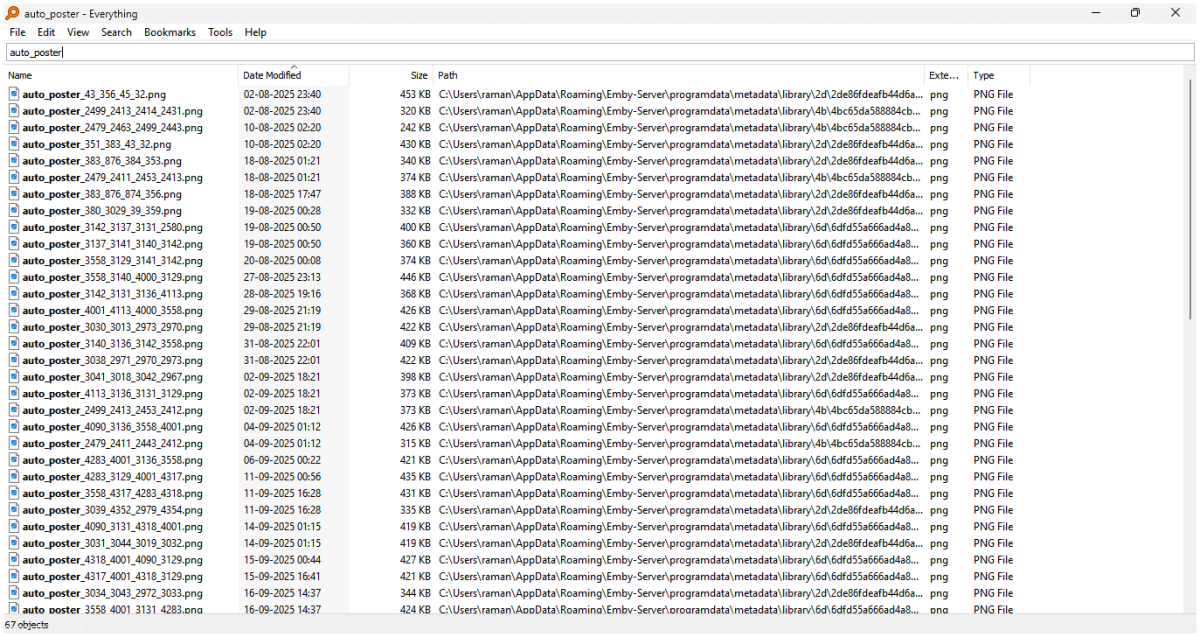Click the 320 KB size value
Viewport: 1200px width, 637px height.
(415, 111)
